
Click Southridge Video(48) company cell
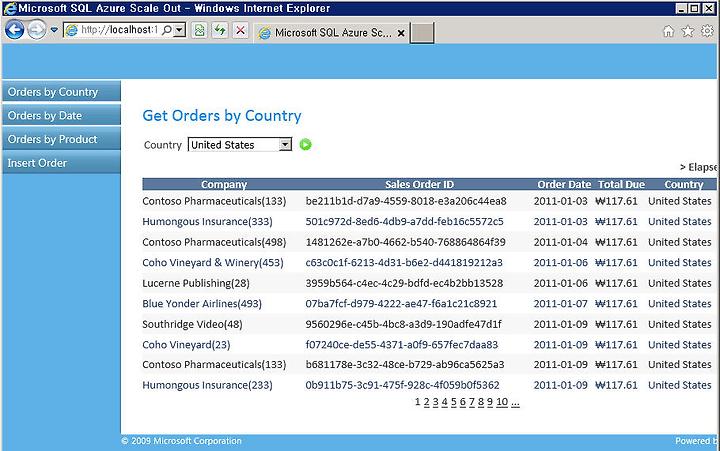[192, 324]
